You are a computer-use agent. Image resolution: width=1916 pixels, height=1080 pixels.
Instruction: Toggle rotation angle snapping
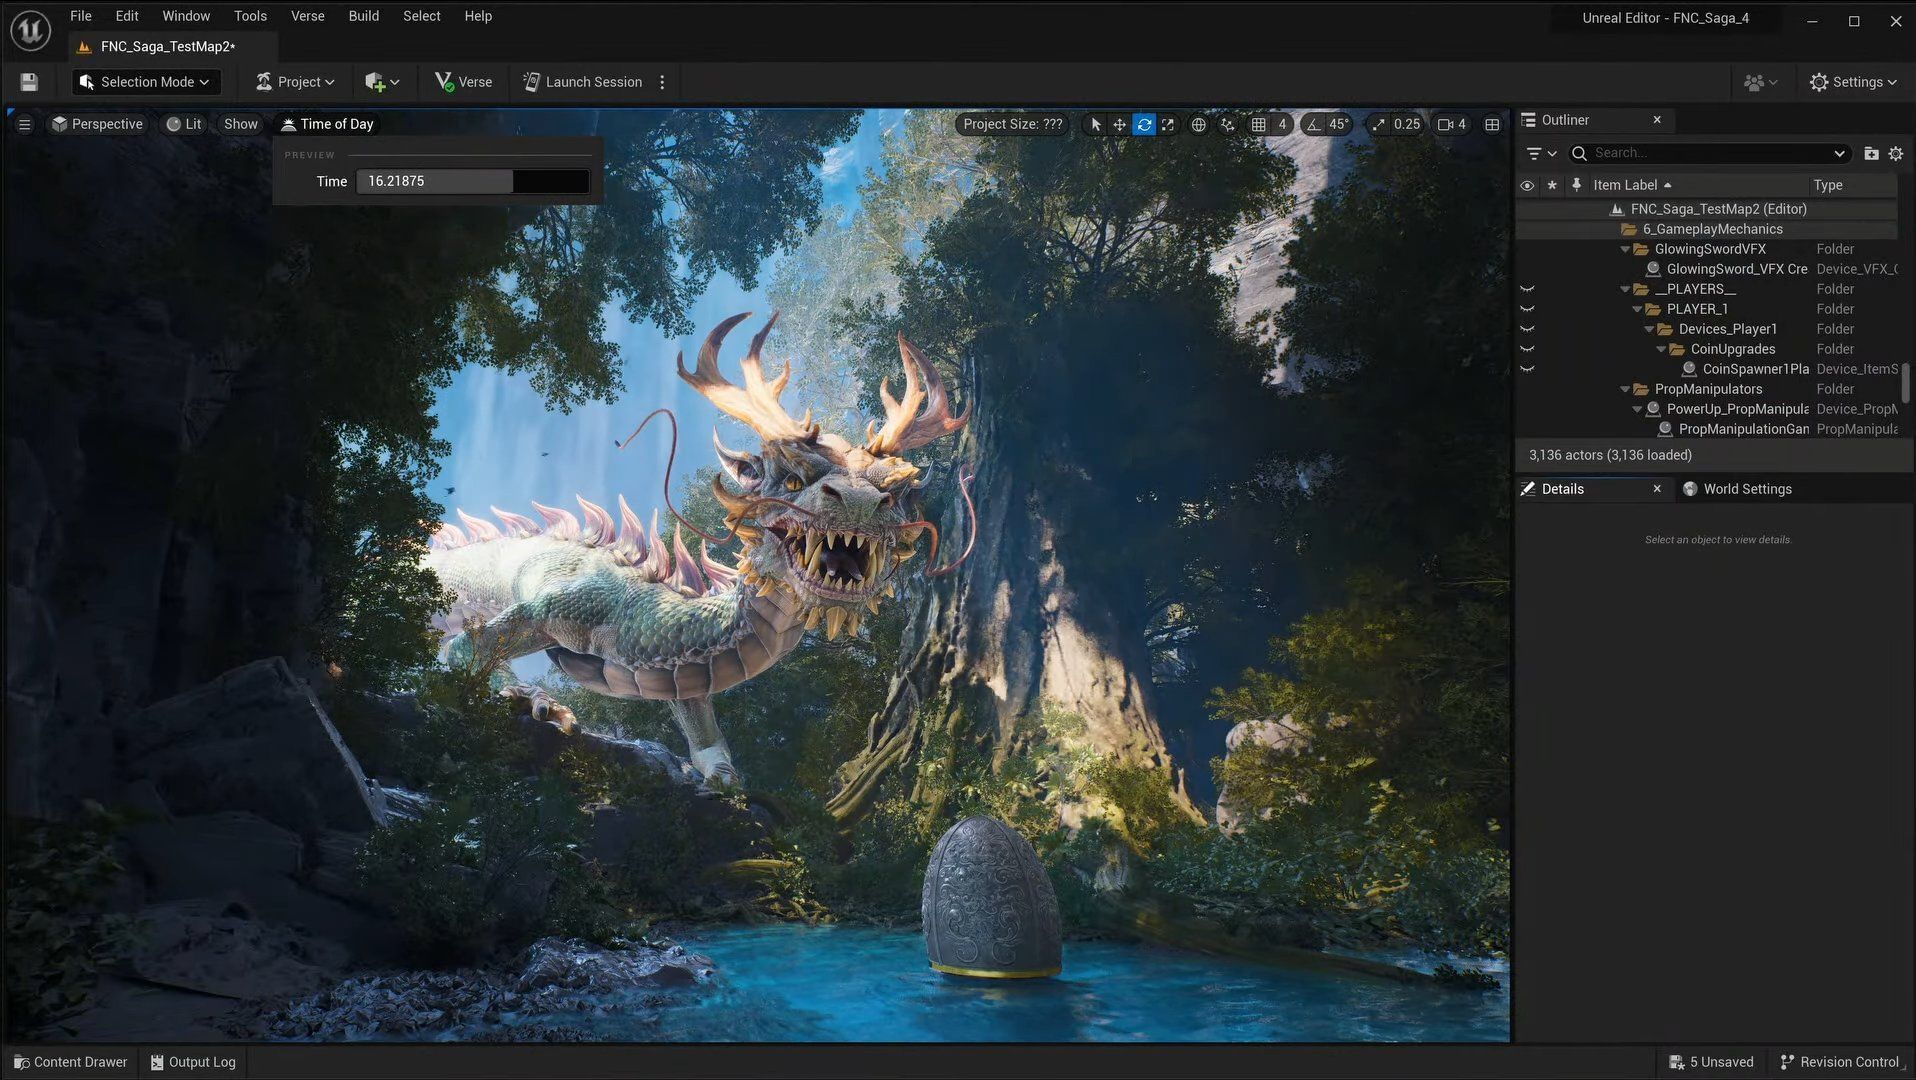[1314, 124]
